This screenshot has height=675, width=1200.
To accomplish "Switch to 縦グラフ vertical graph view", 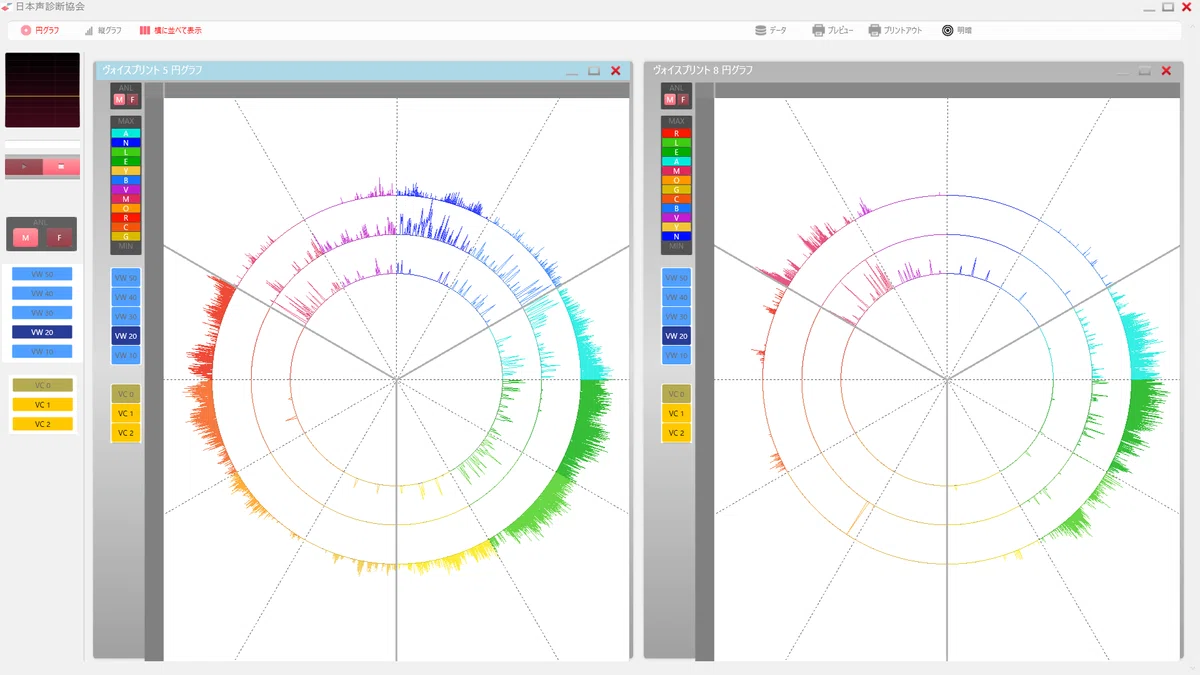I will pyautogui.click(x=103, y=31).
